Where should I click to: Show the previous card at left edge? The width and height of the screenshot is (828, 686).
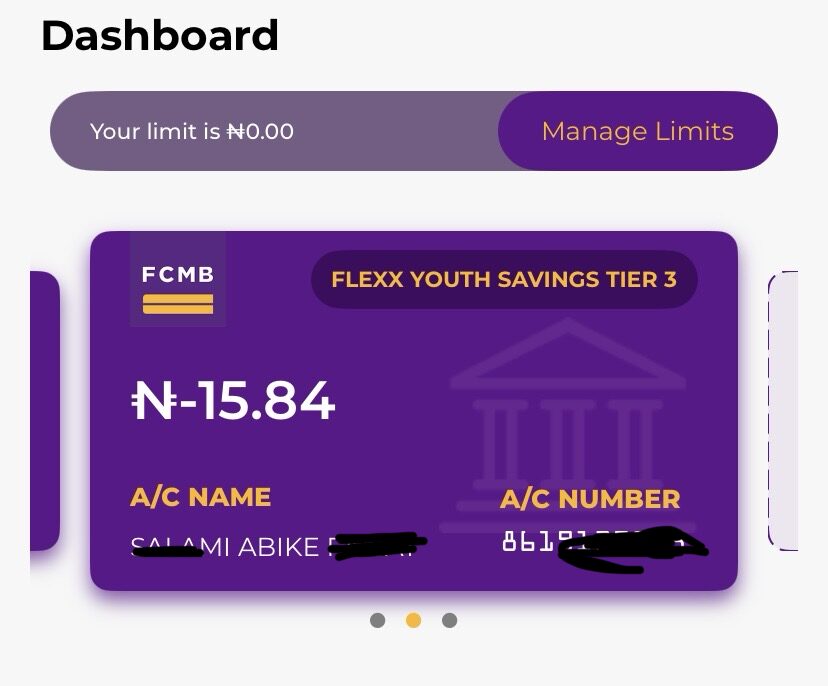click(x=44, y=410)
